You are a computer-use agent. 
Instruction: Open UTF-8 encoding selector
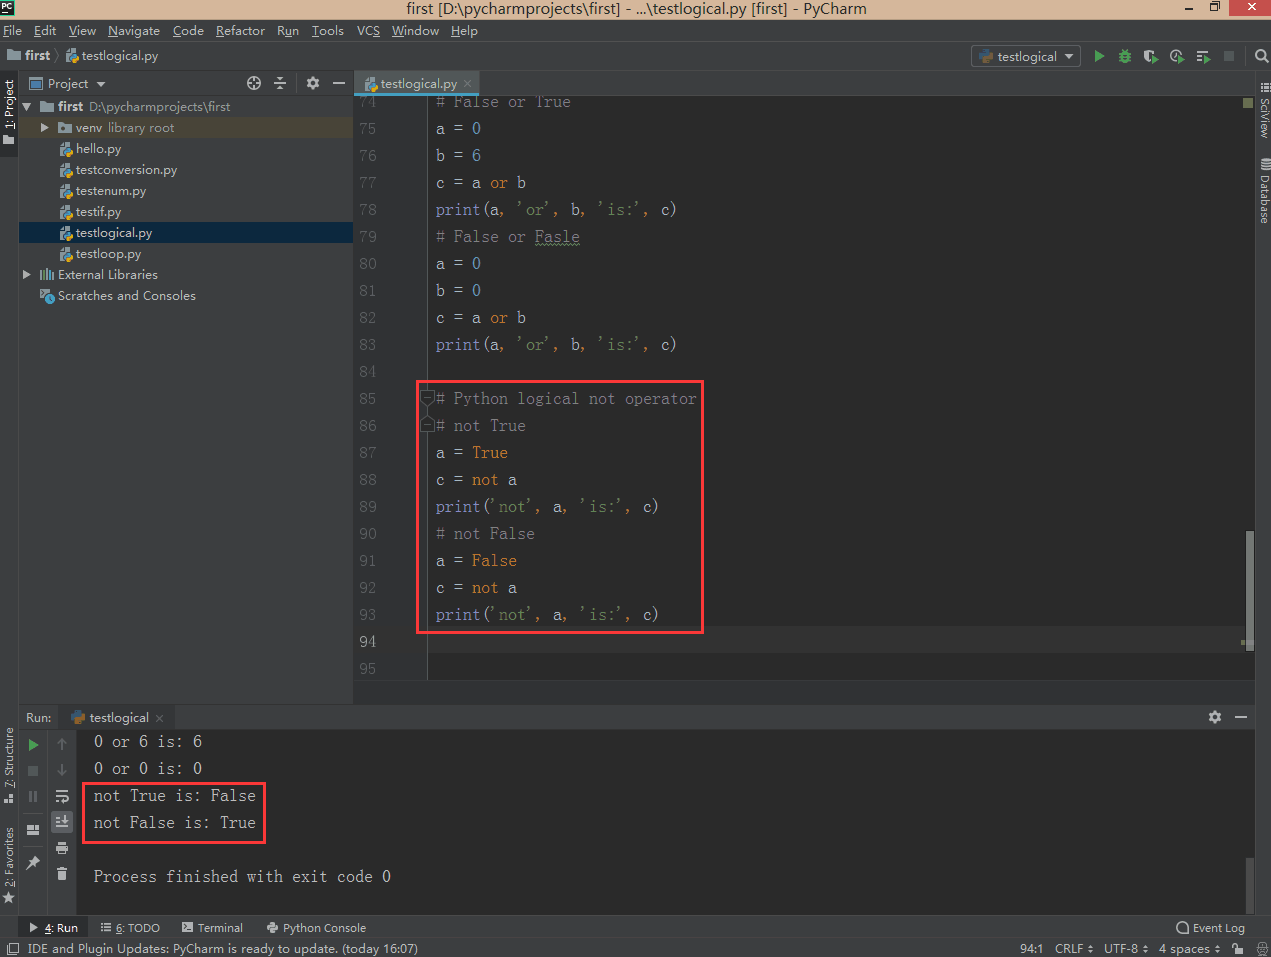point(1126,948)
